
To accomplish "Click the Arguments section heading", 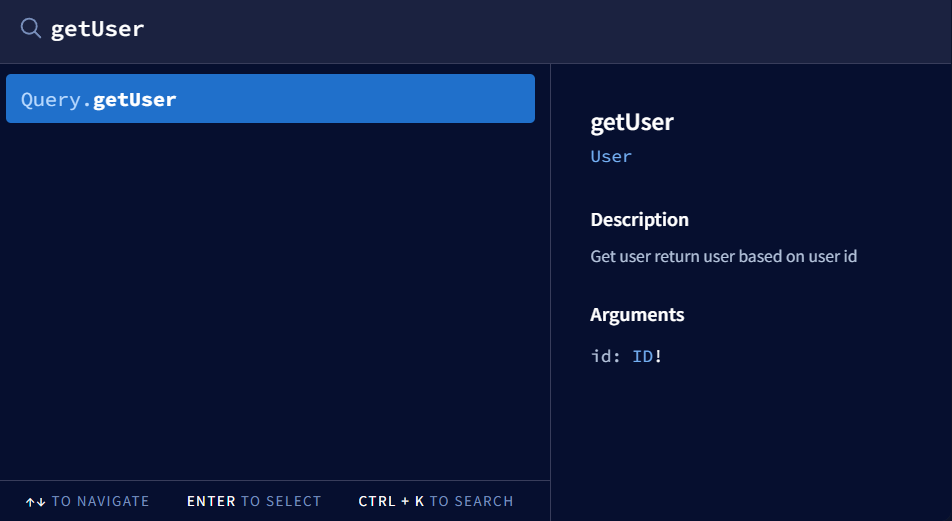I will [637, 315].
